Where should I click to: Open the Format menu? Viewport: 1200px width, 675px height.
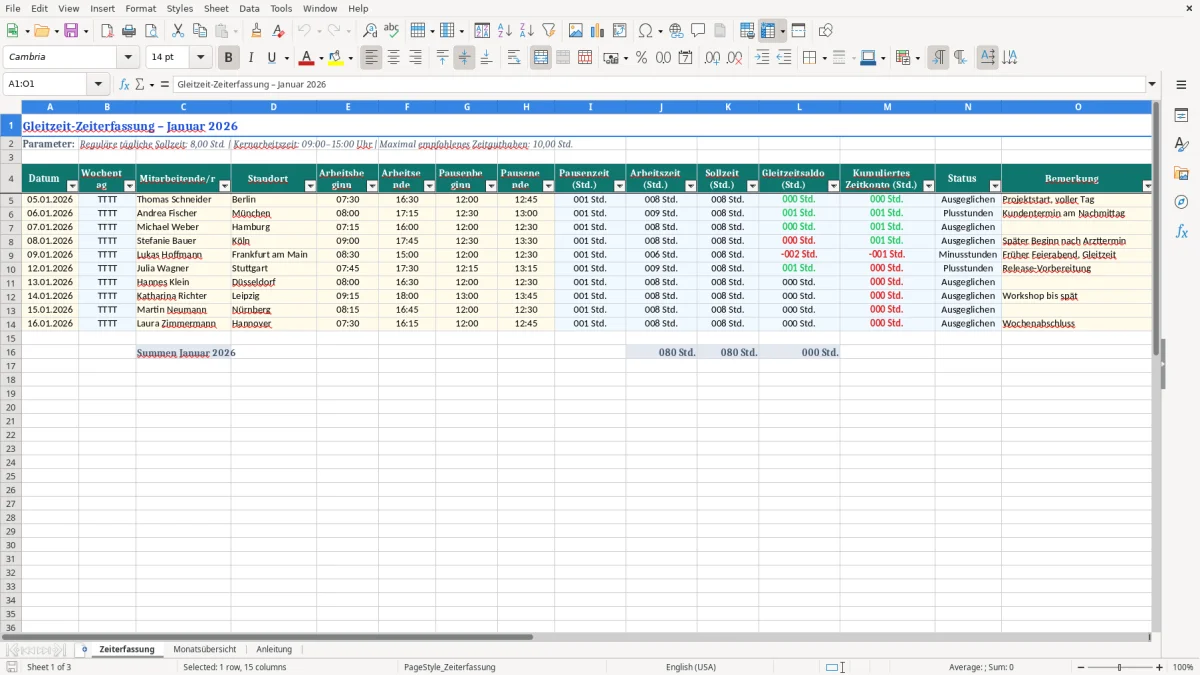point(141,8)
